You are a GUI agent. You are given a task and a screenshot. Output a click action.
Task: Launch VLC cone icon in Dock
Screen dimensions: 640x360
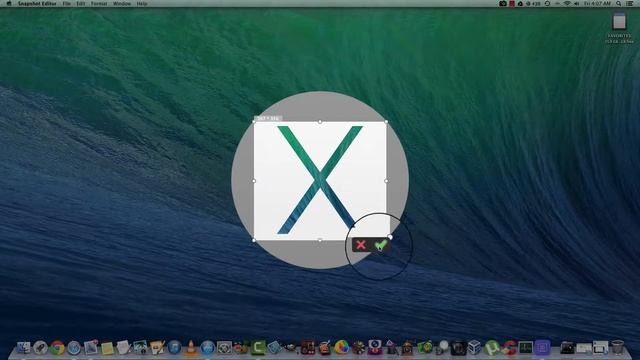click(191, 348)
